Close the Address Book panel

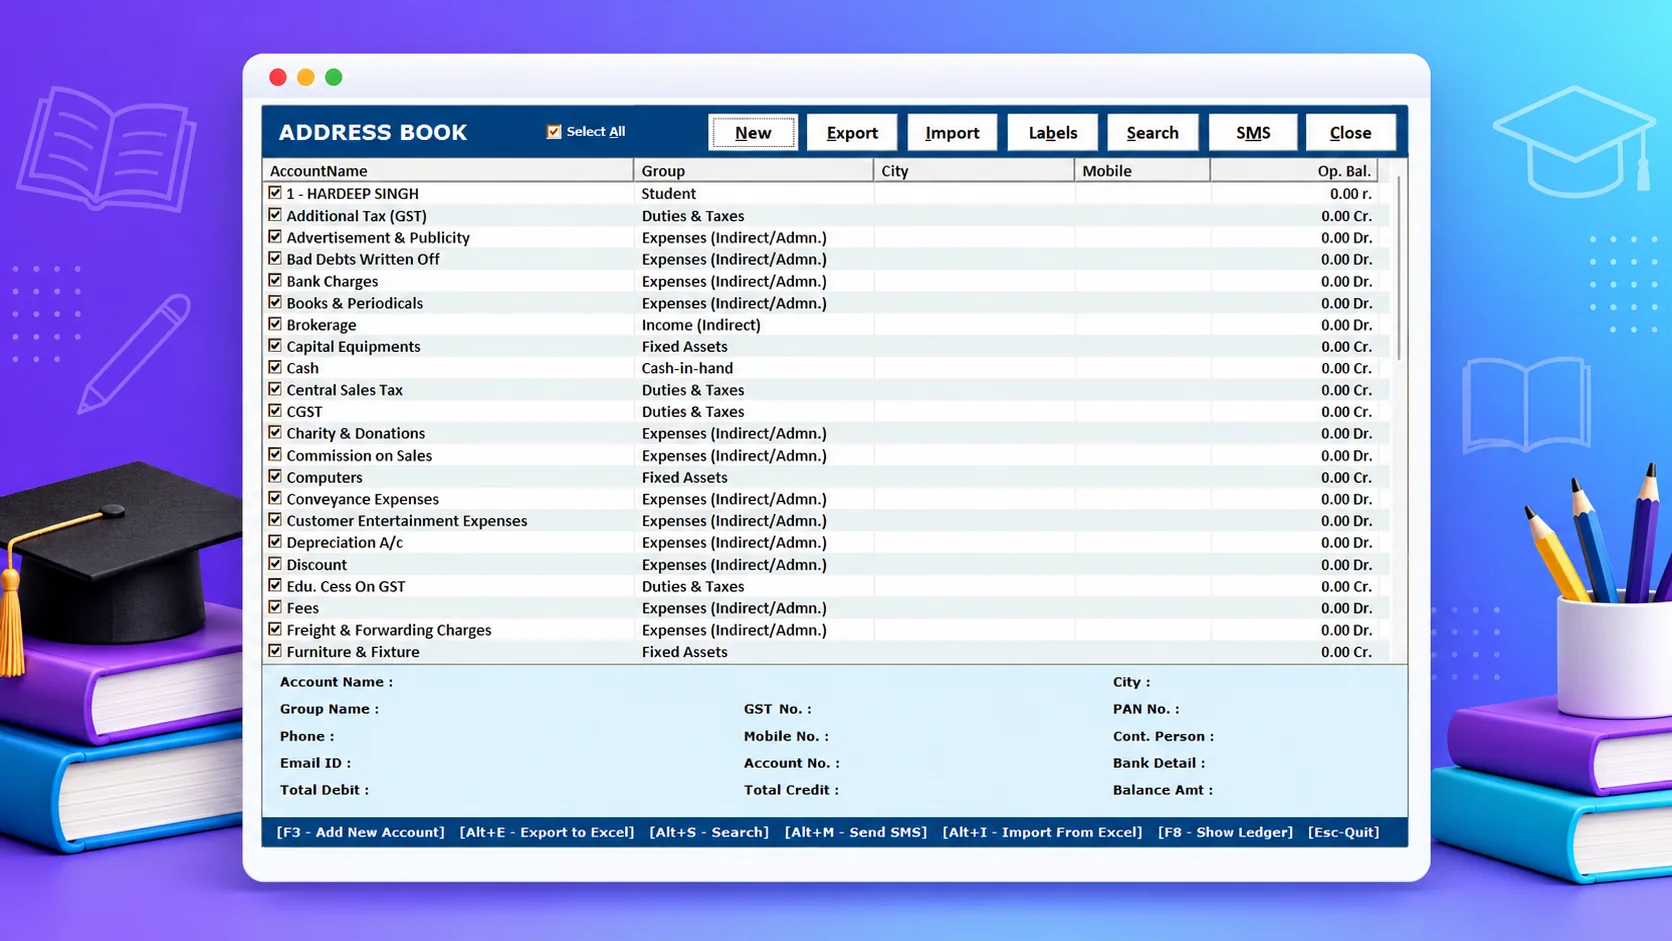pyautogui.click(x=1350, y=132)
